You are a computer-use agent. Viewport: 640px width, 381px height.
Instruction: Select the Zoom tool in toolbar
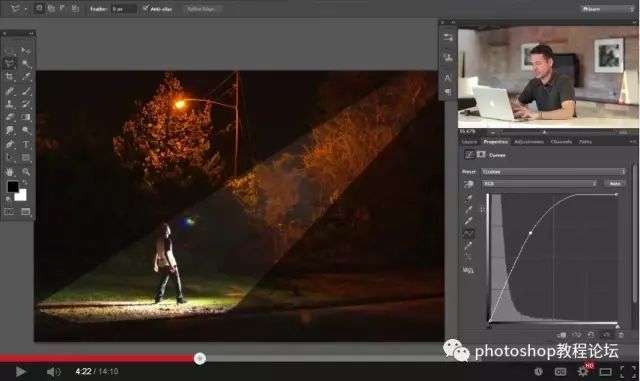pos(26,172)
